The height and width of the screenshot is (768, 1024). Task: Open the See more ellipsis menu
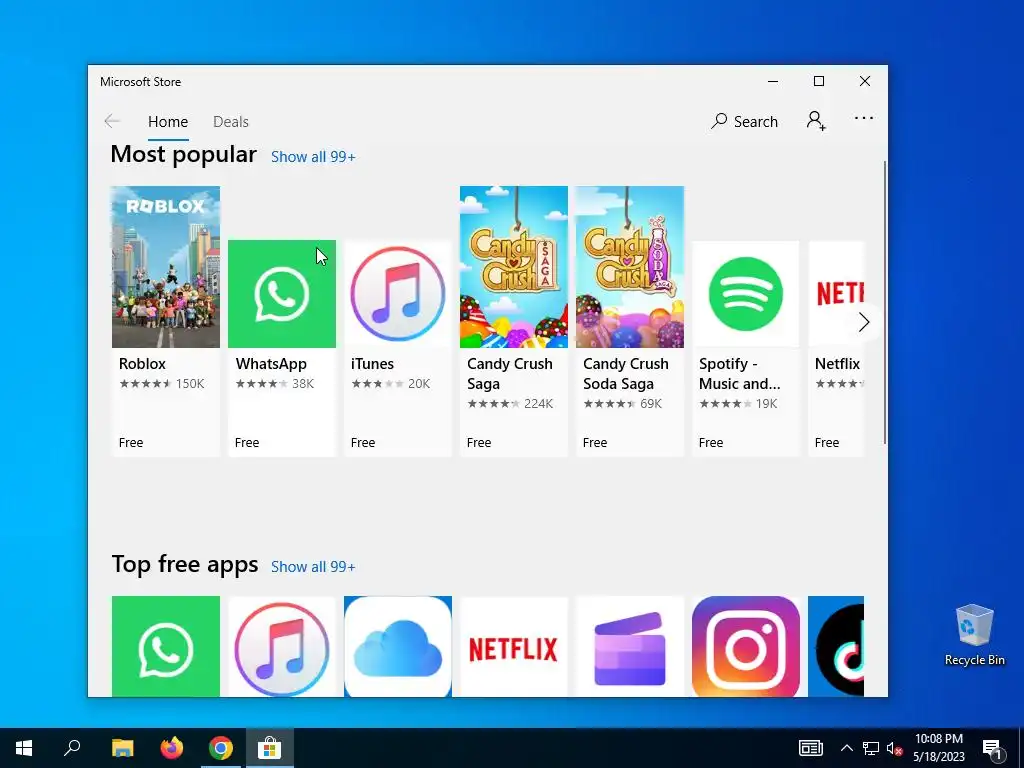[863, 118]
